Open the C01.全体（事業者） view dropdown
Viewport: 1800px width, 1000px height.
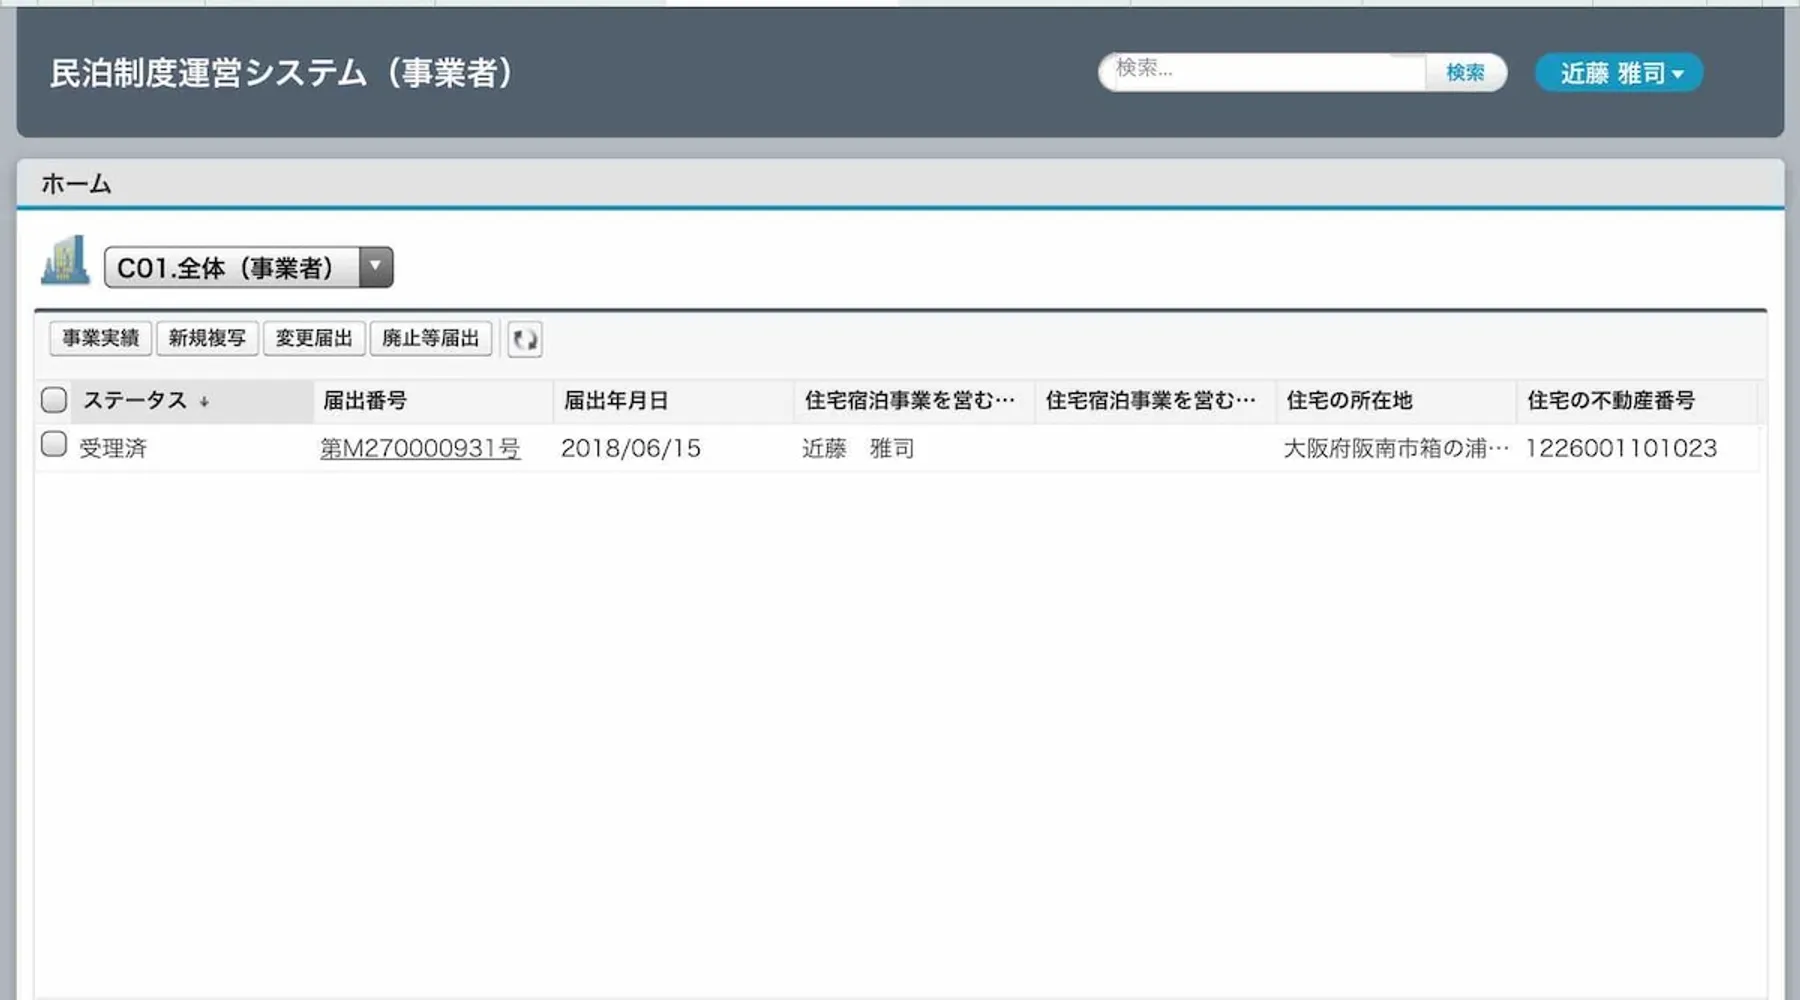[375, 267]
